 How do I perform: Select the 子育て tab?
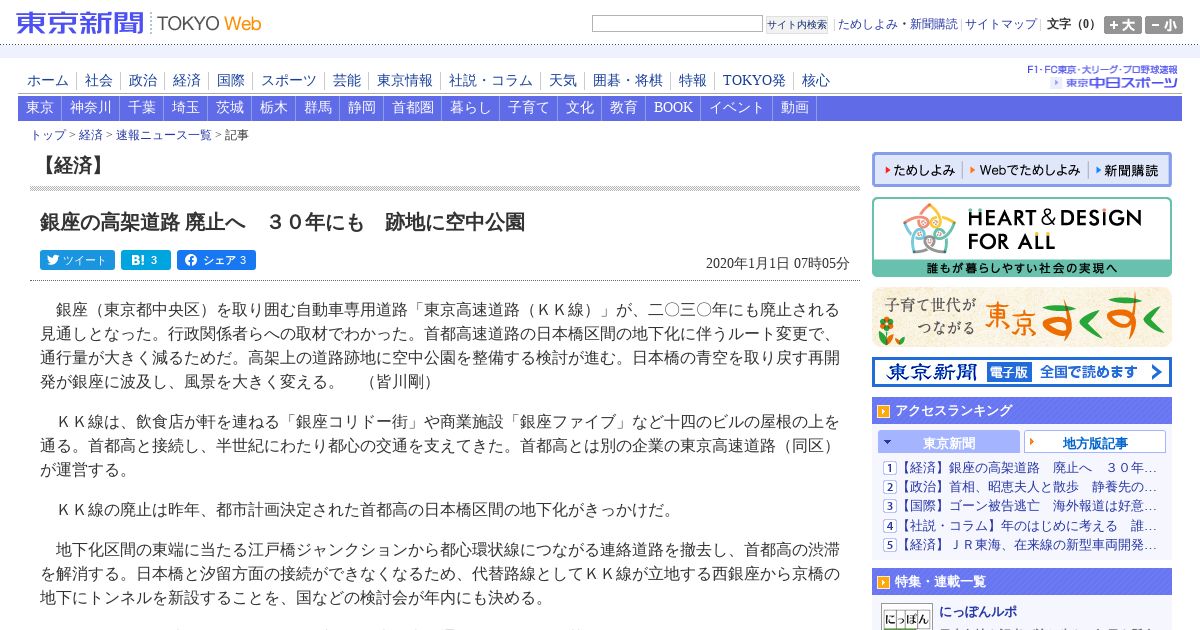tap(529, 108)
